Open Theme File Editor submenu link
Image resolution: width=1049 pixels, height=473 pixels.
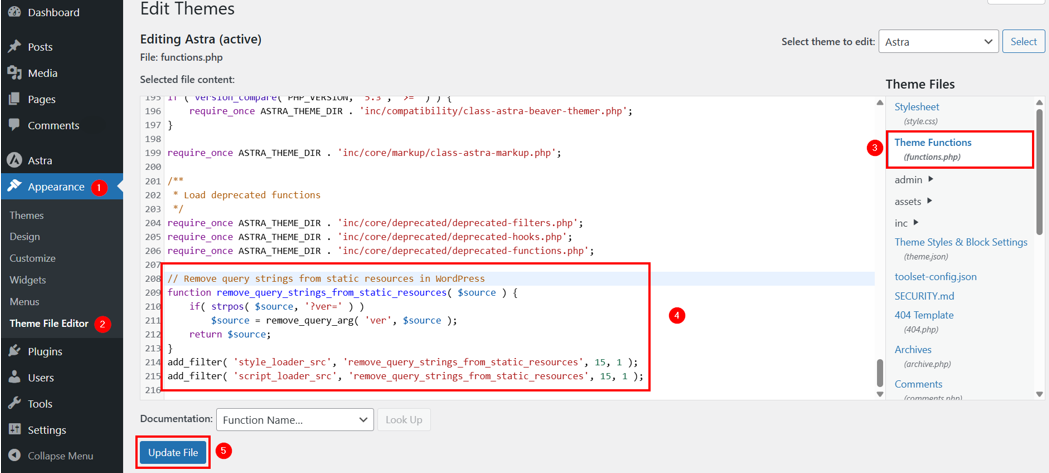tap(49, 323)
